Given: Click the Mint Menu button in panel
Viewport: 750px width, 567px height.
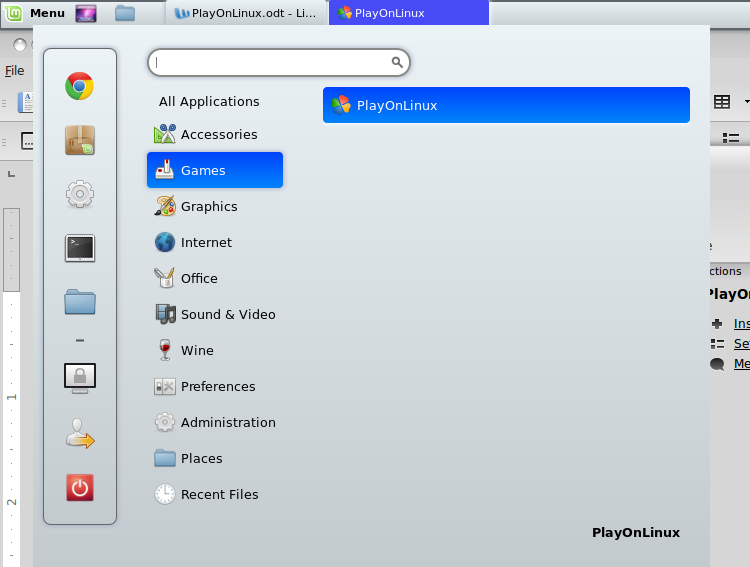Looking at the screenshot, I should tap(34, 13).
